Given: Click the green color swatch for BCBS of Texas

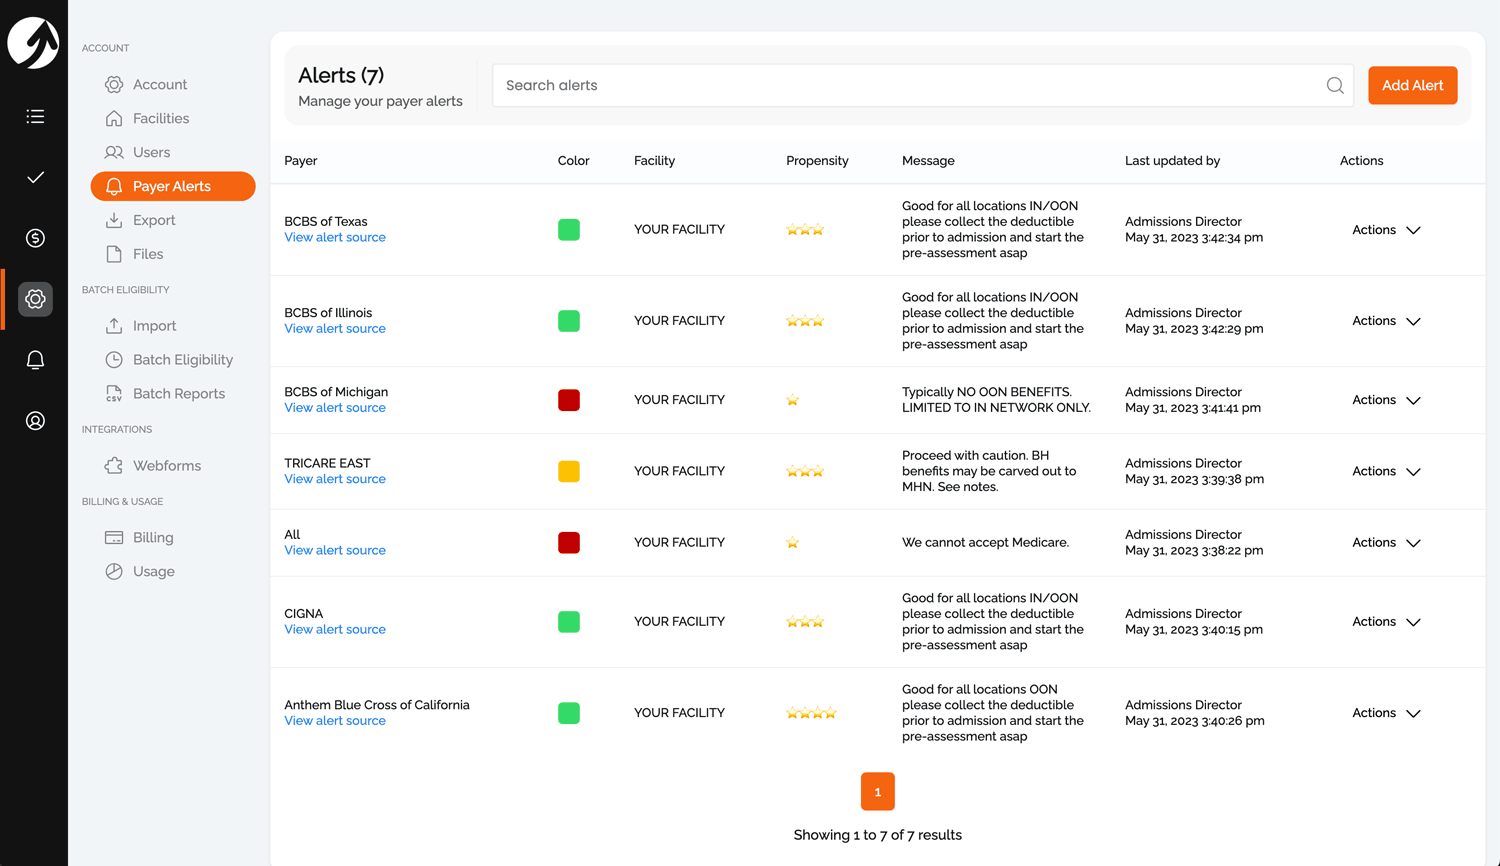Looking at the screenshot, I should (x=569, y=230).
